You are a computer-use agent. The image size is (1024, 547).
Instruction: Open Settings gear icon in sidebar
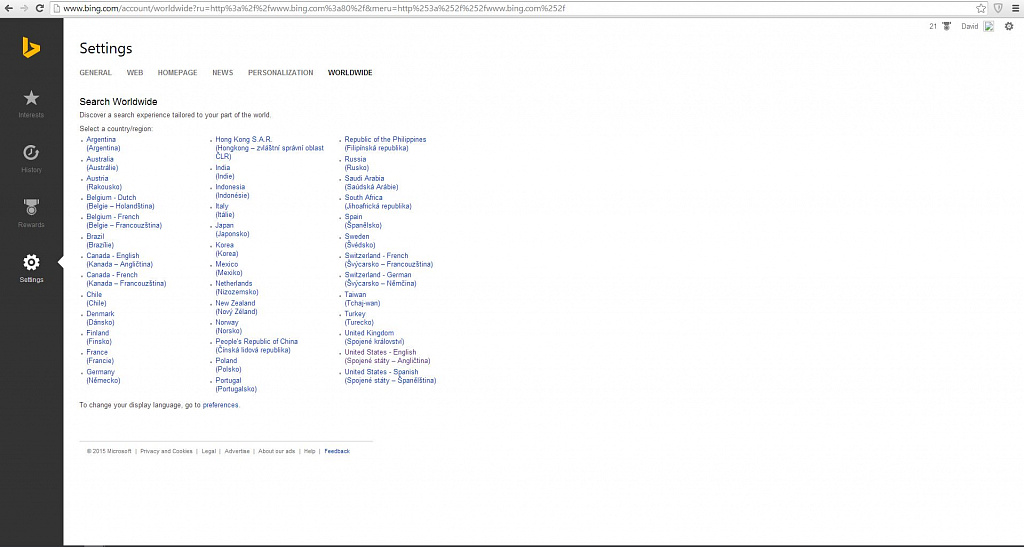pyautogui.click(x=31, y=262)
